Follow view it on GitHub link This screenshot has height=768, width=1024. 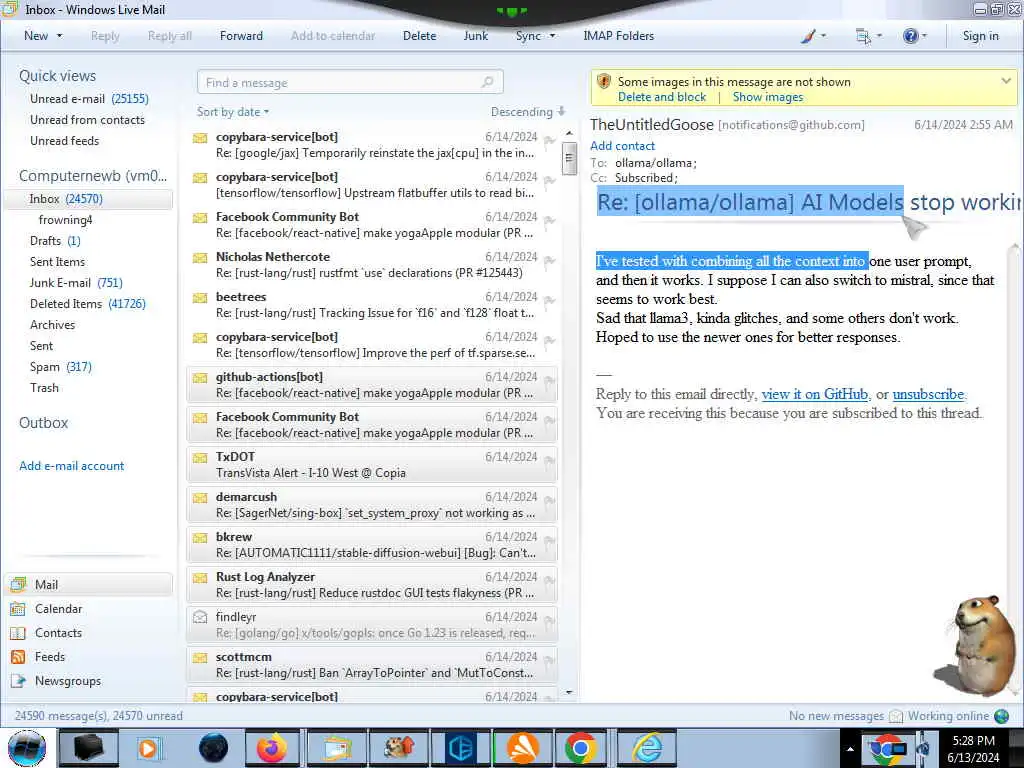[x=816, y=394]
